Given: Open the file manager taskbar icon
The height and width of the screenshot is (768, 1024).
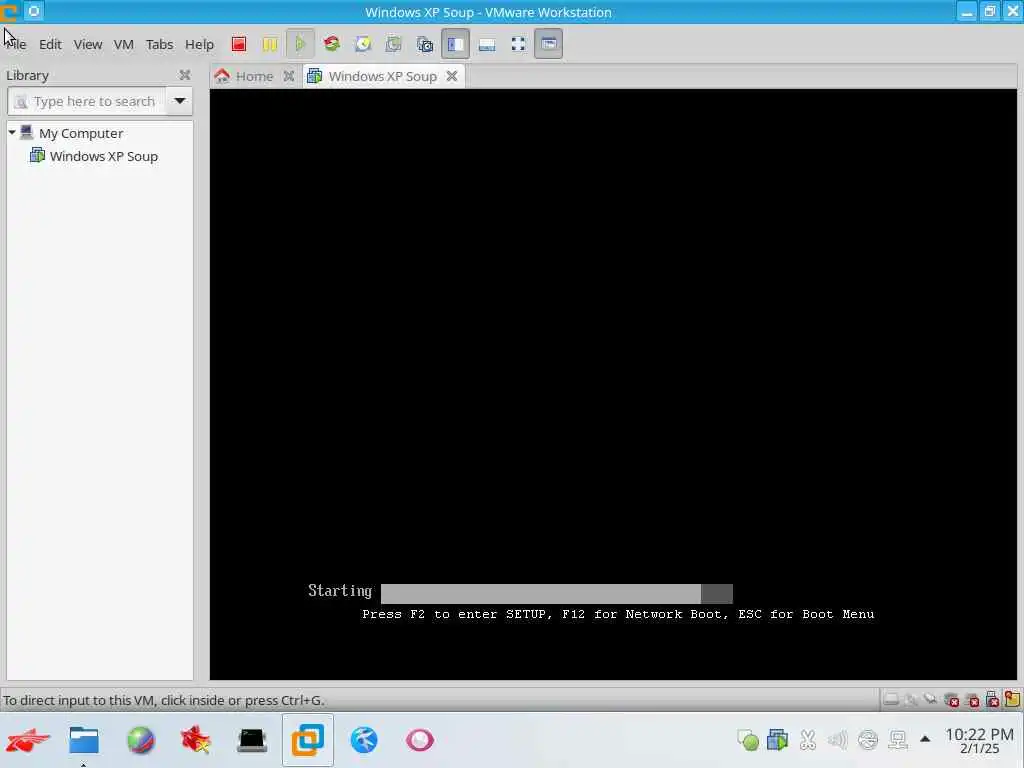Looking at the screenshot, I should 84,740.
